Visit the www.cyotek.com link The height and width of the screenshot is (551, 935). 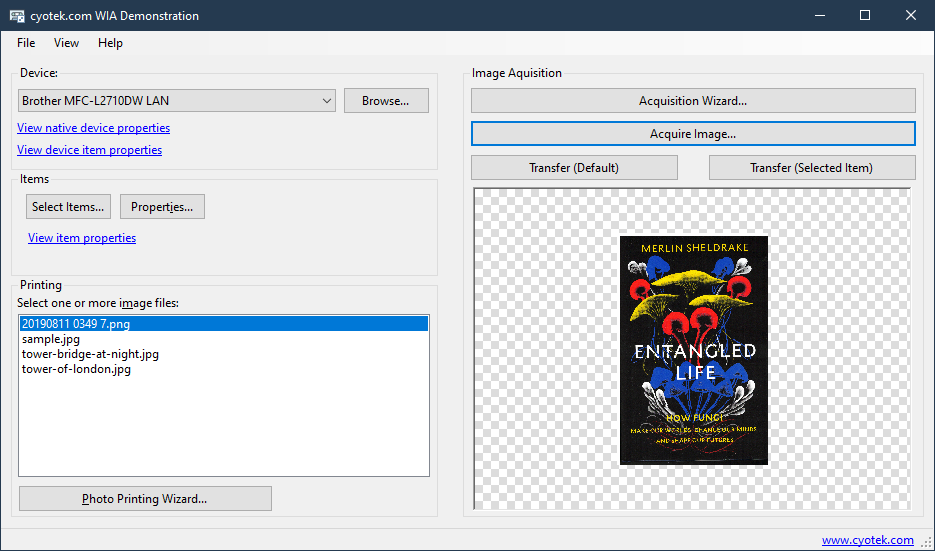(868, 540)
